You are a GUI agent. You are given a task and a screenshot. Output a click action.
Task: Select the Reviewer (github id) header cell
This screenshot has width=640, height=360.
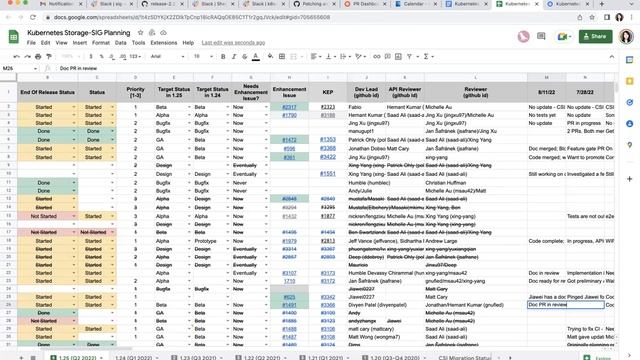[x=476, y=92]
